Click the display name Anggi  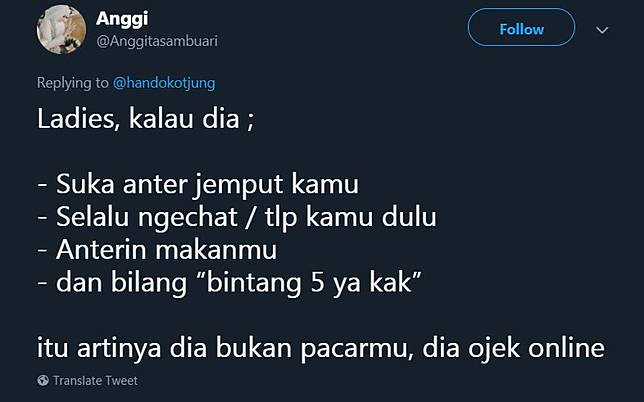click(122, 19)
